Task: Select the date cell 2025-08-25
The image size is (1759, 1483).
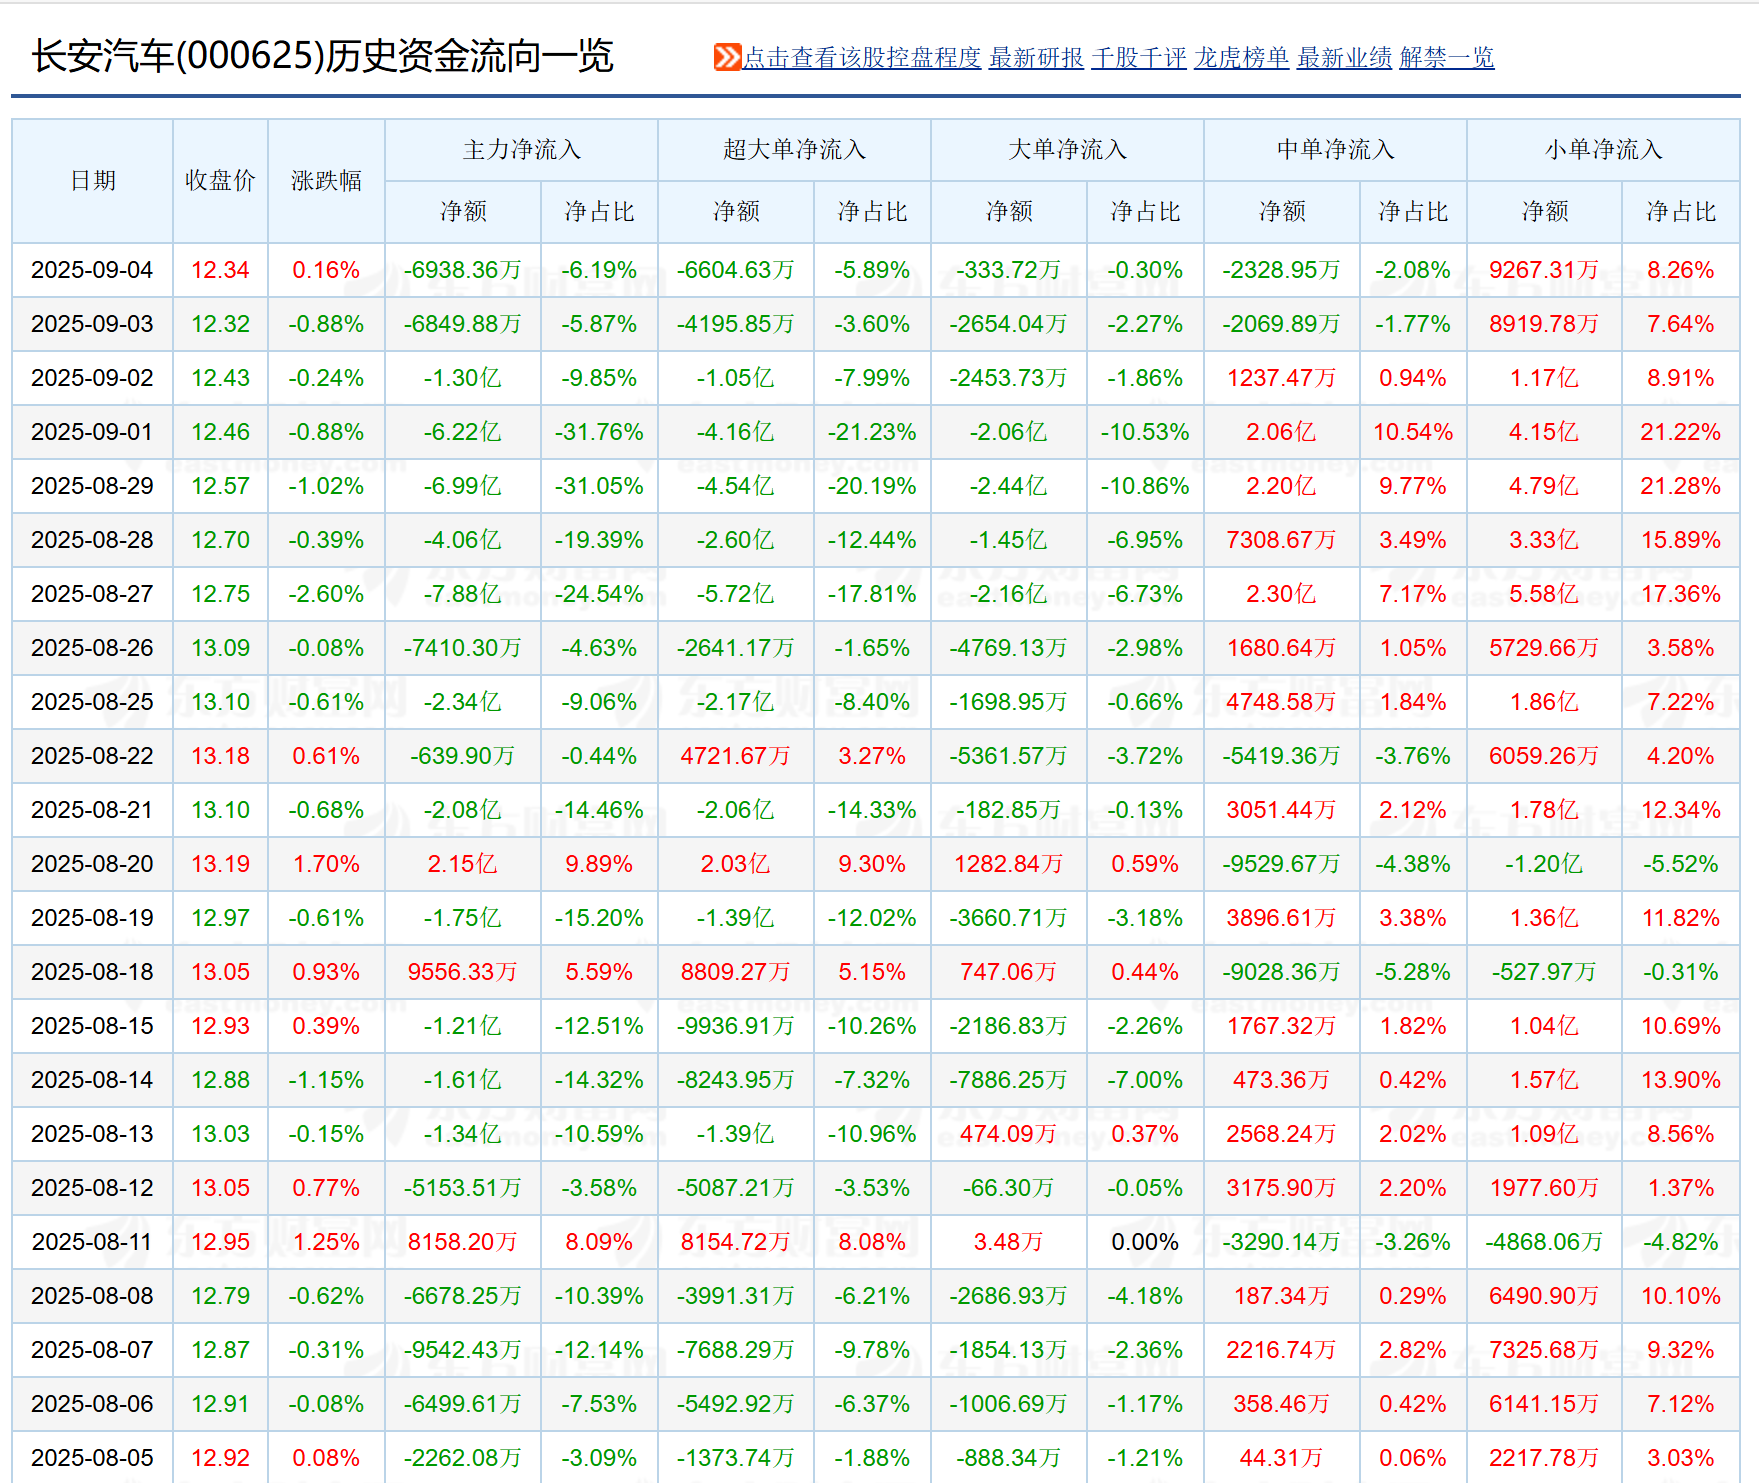Action: (x=92, y=702)
